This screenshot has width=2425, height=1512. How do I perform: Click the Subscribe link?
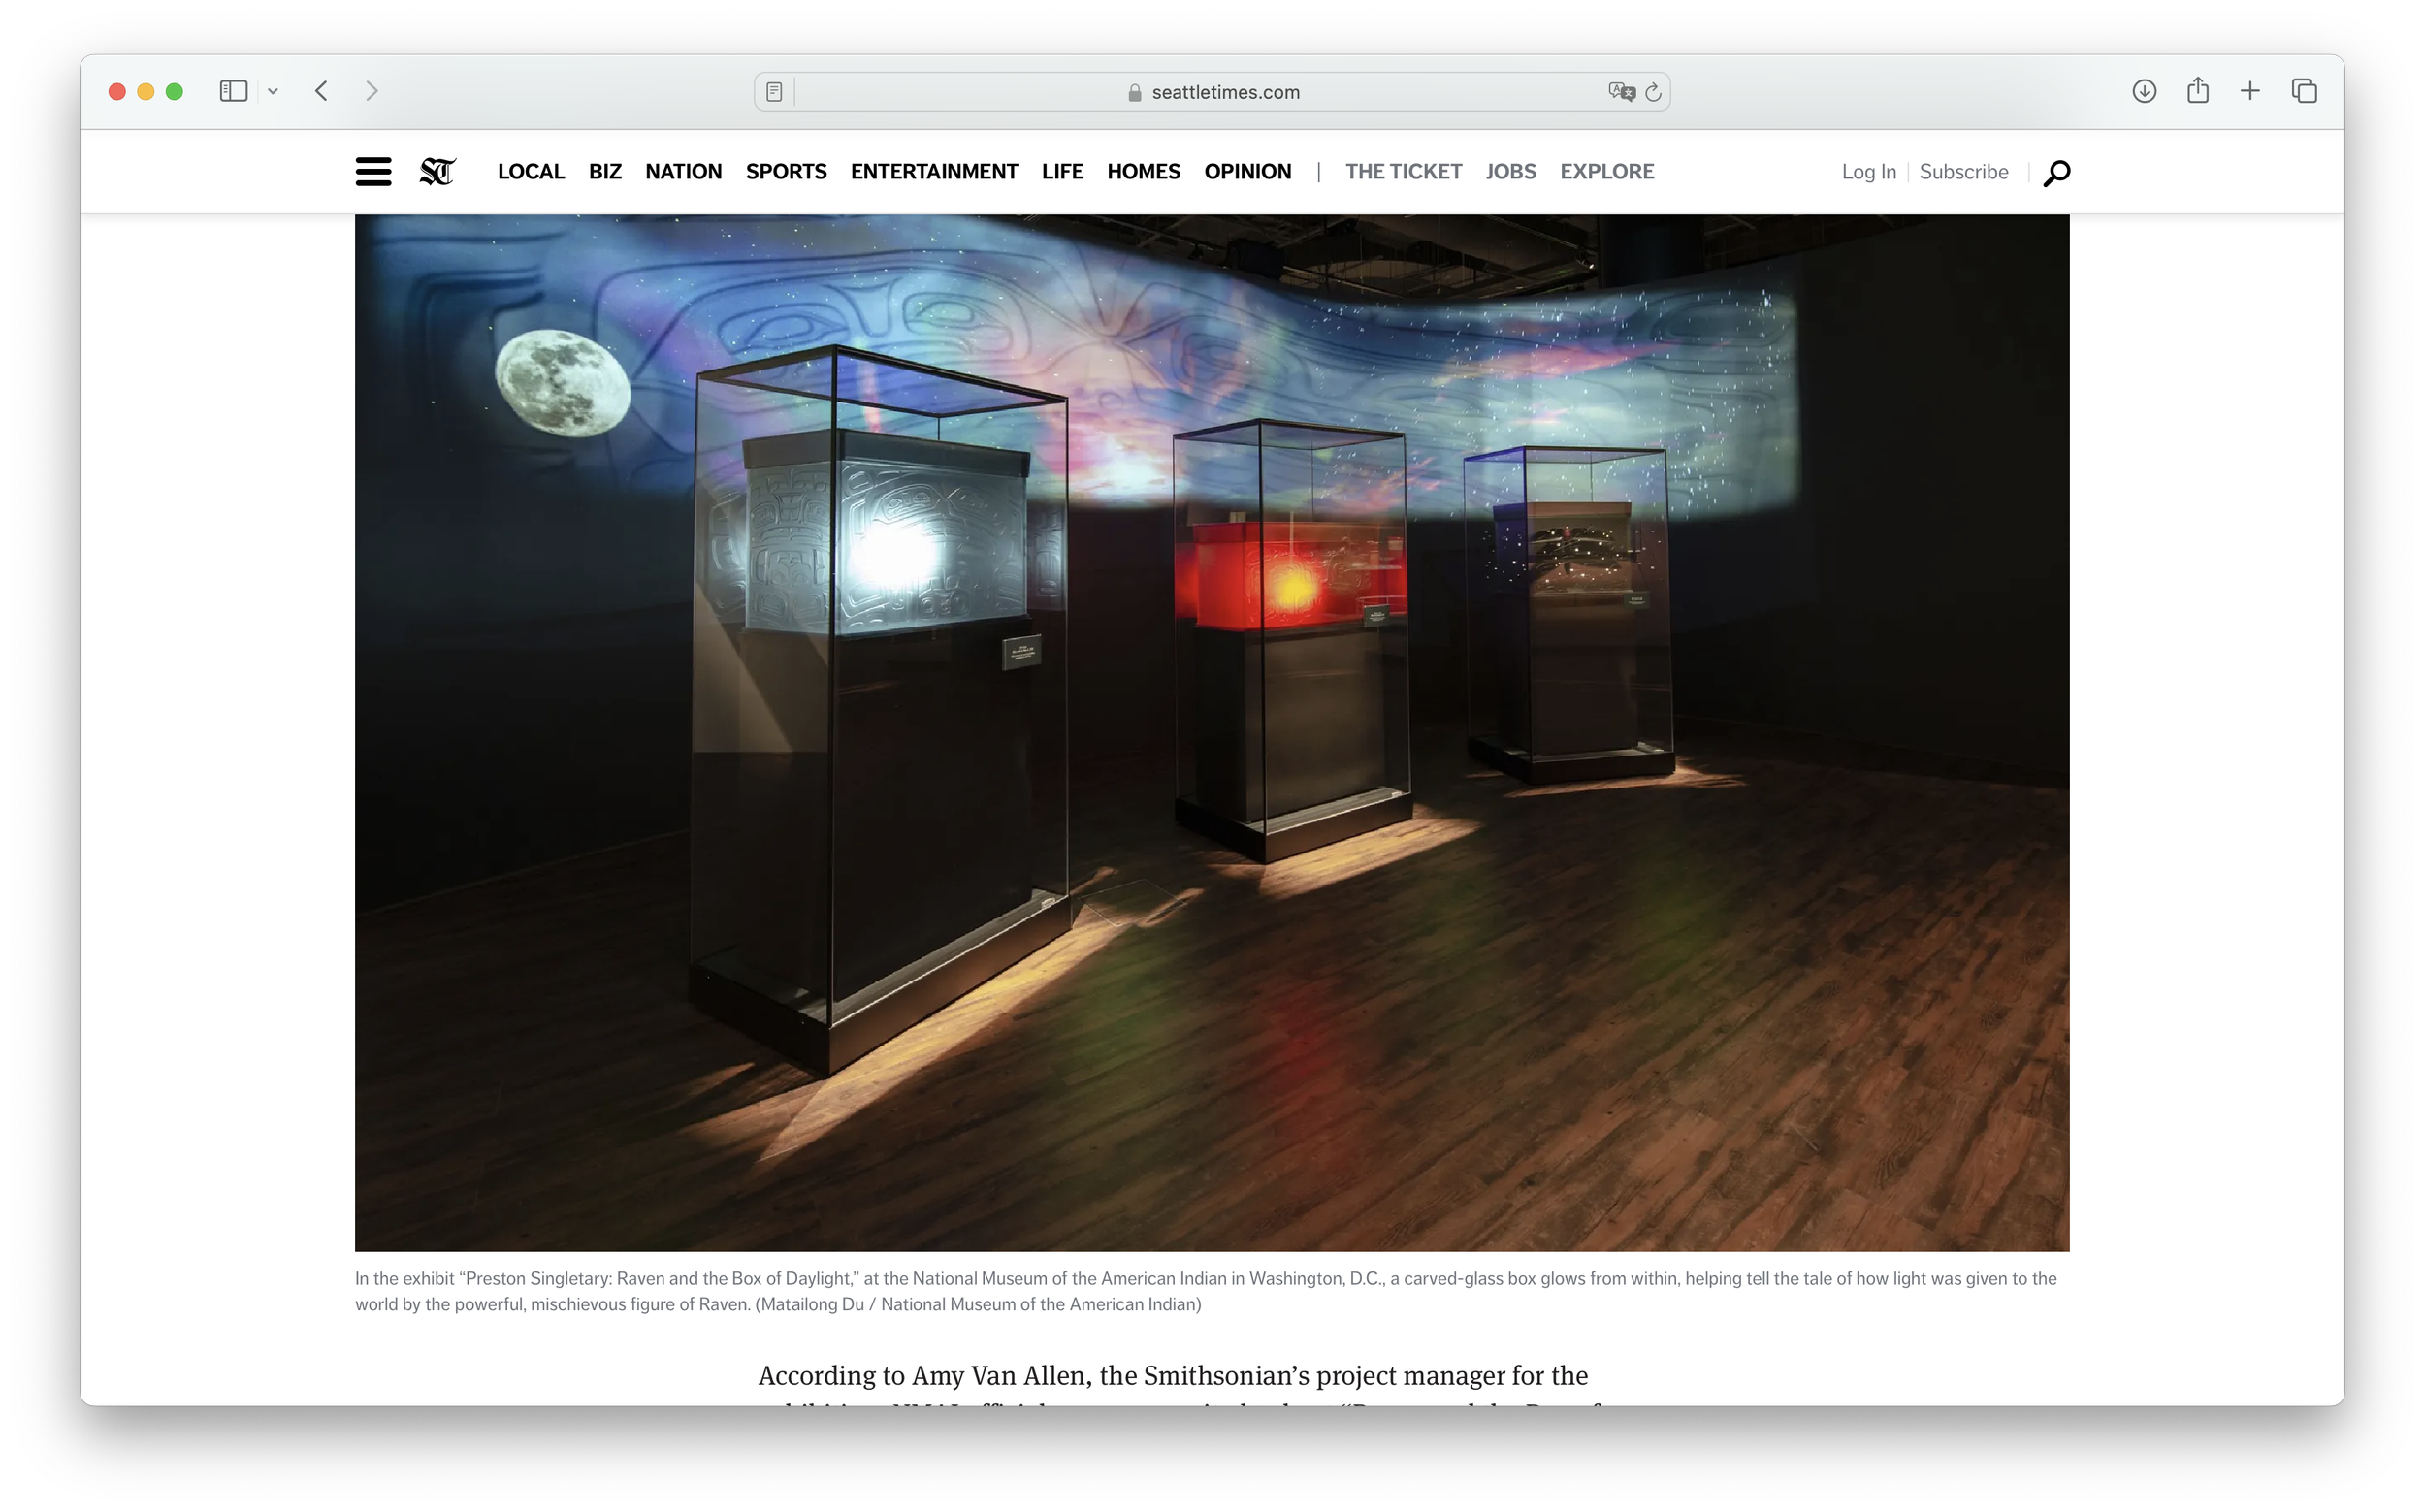tap(1963, 171)
